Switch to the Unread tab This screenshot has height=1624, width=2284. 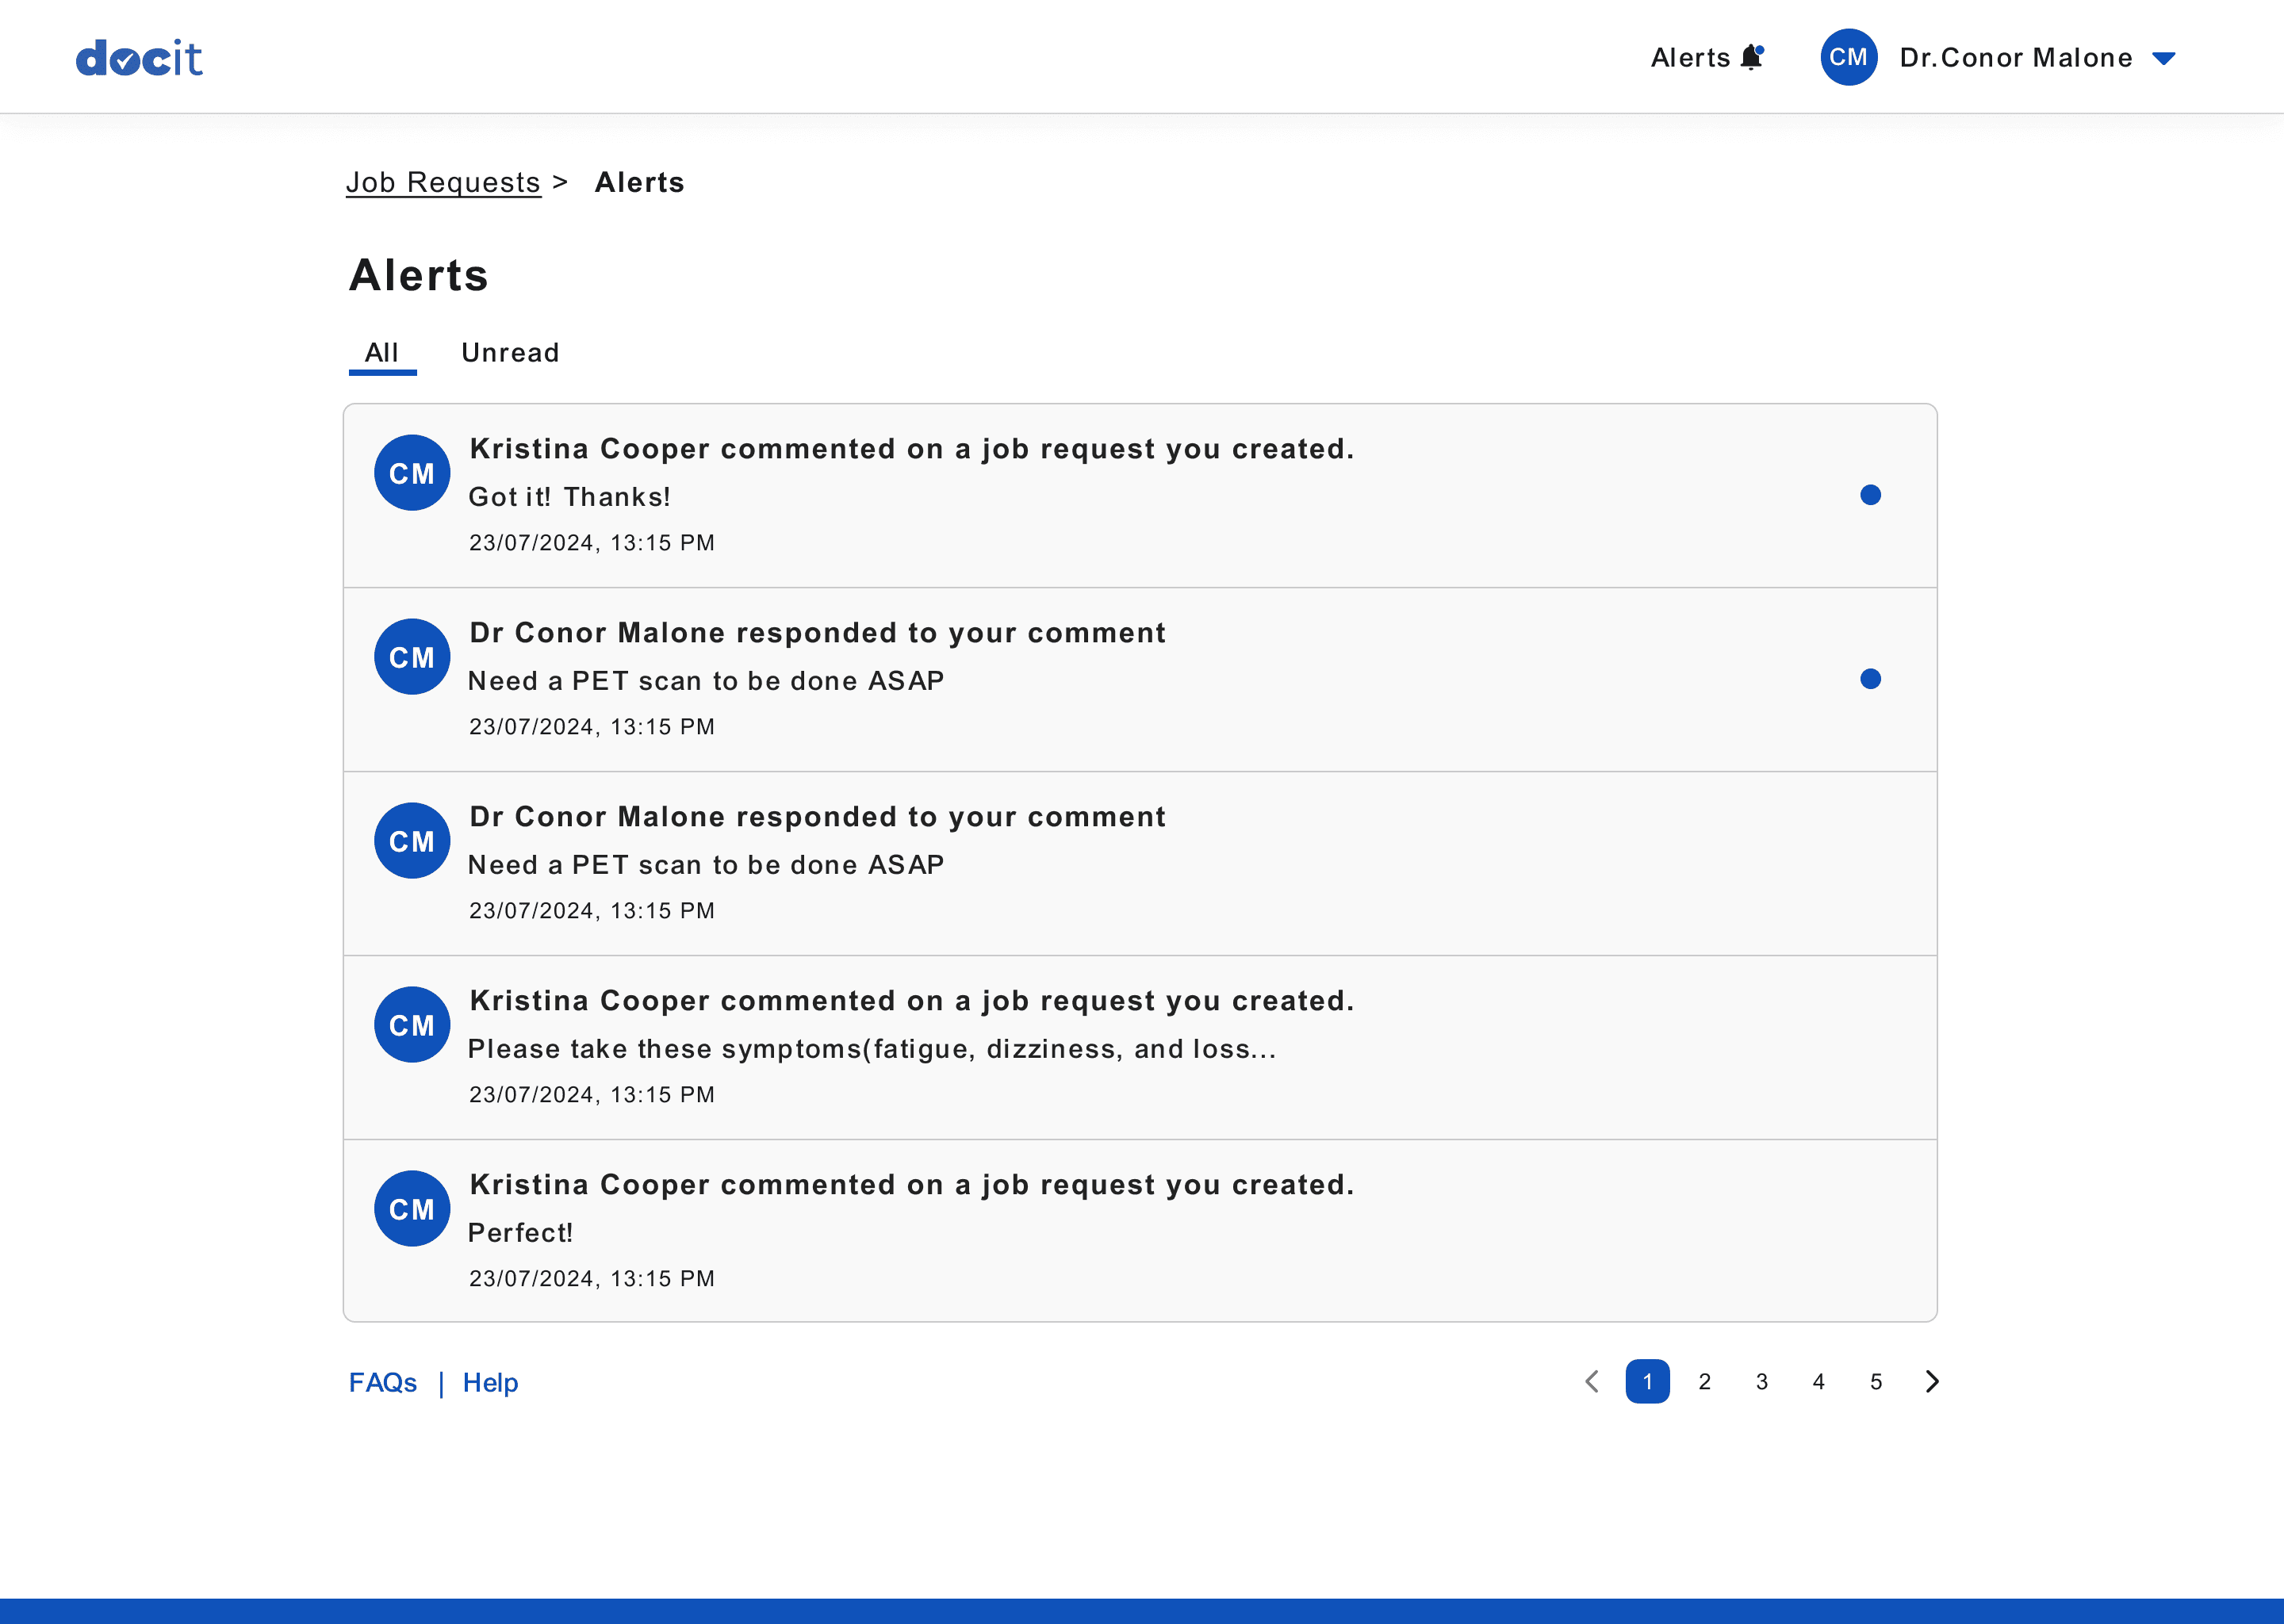tap(510, 353)
